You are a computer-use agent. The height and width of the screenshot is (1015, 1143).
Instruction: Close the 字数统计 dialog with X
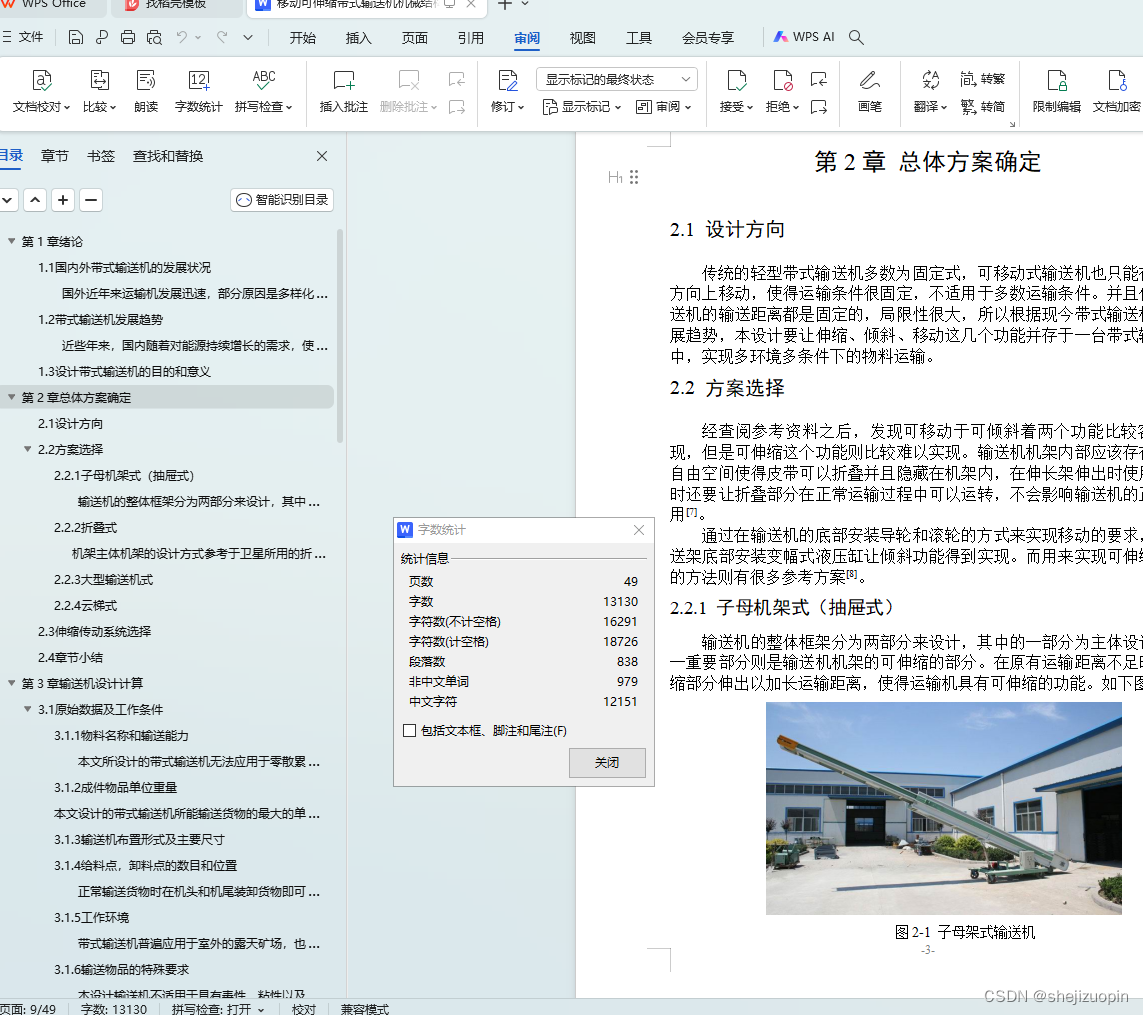(x=639, y=530)
